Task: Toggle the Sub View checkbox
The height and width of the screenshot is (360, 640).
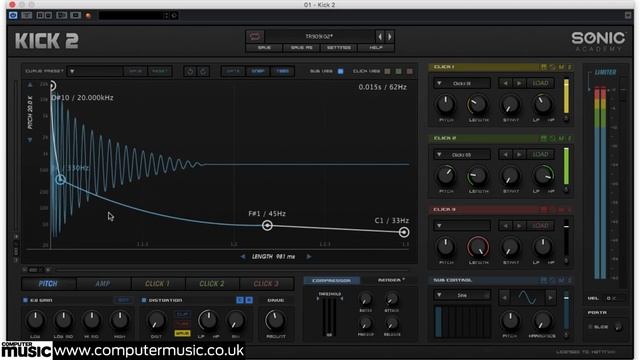Action: pos(340,71)
